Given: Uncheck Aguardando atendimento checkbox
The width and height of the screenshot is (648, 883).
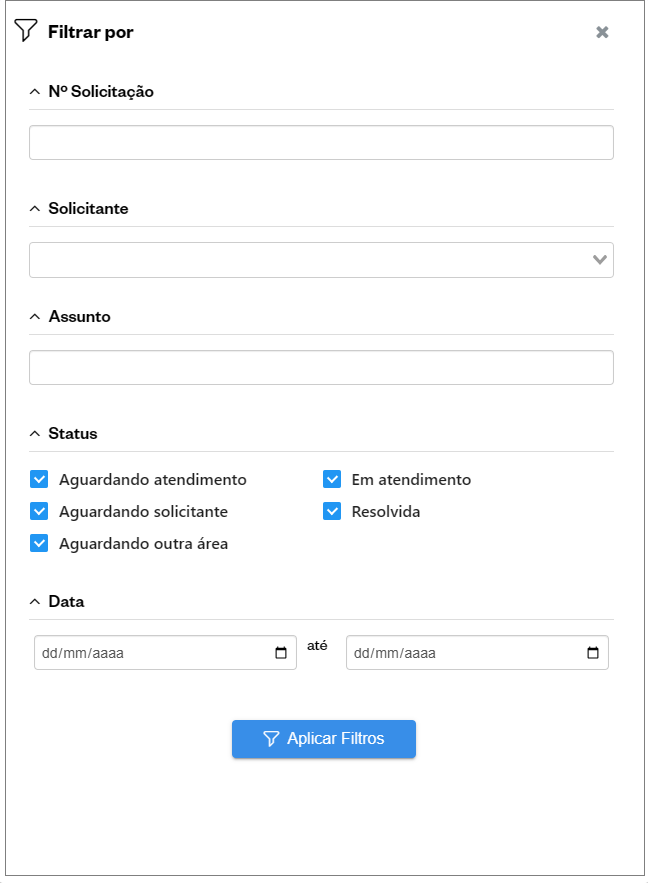Looking at the screenshot, I should 39,479.
